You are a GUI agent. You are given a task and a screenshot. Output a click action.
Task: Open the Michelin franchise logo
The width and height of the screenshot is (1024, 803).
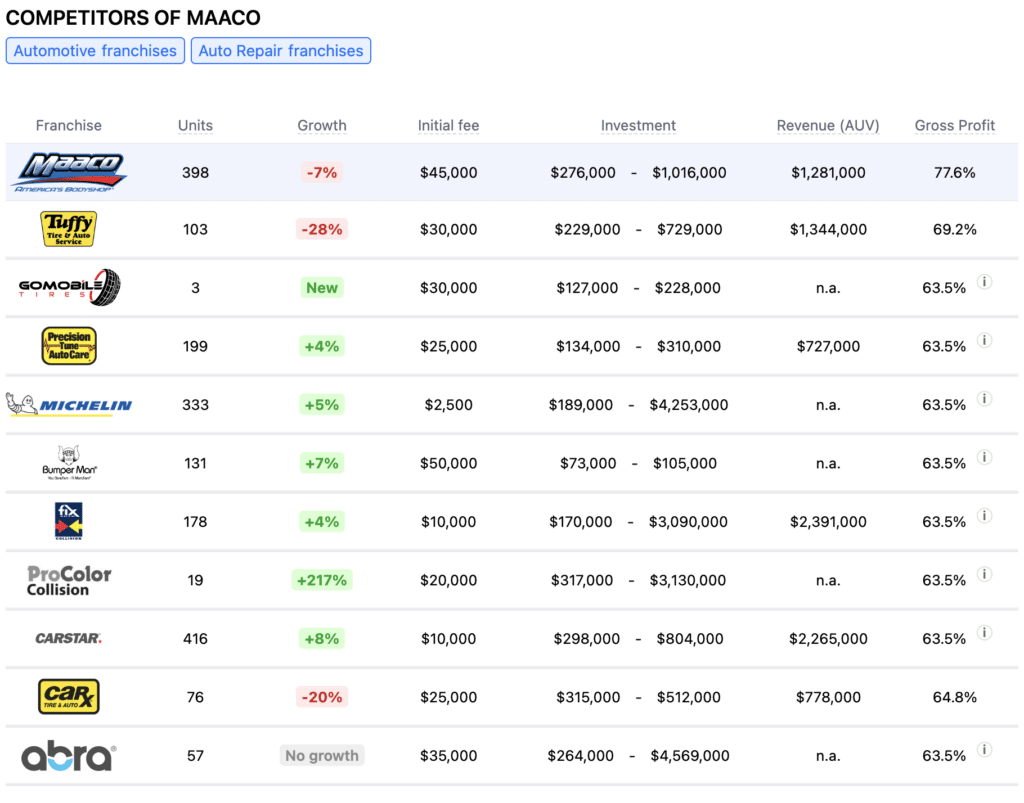[x=69, y=405]
